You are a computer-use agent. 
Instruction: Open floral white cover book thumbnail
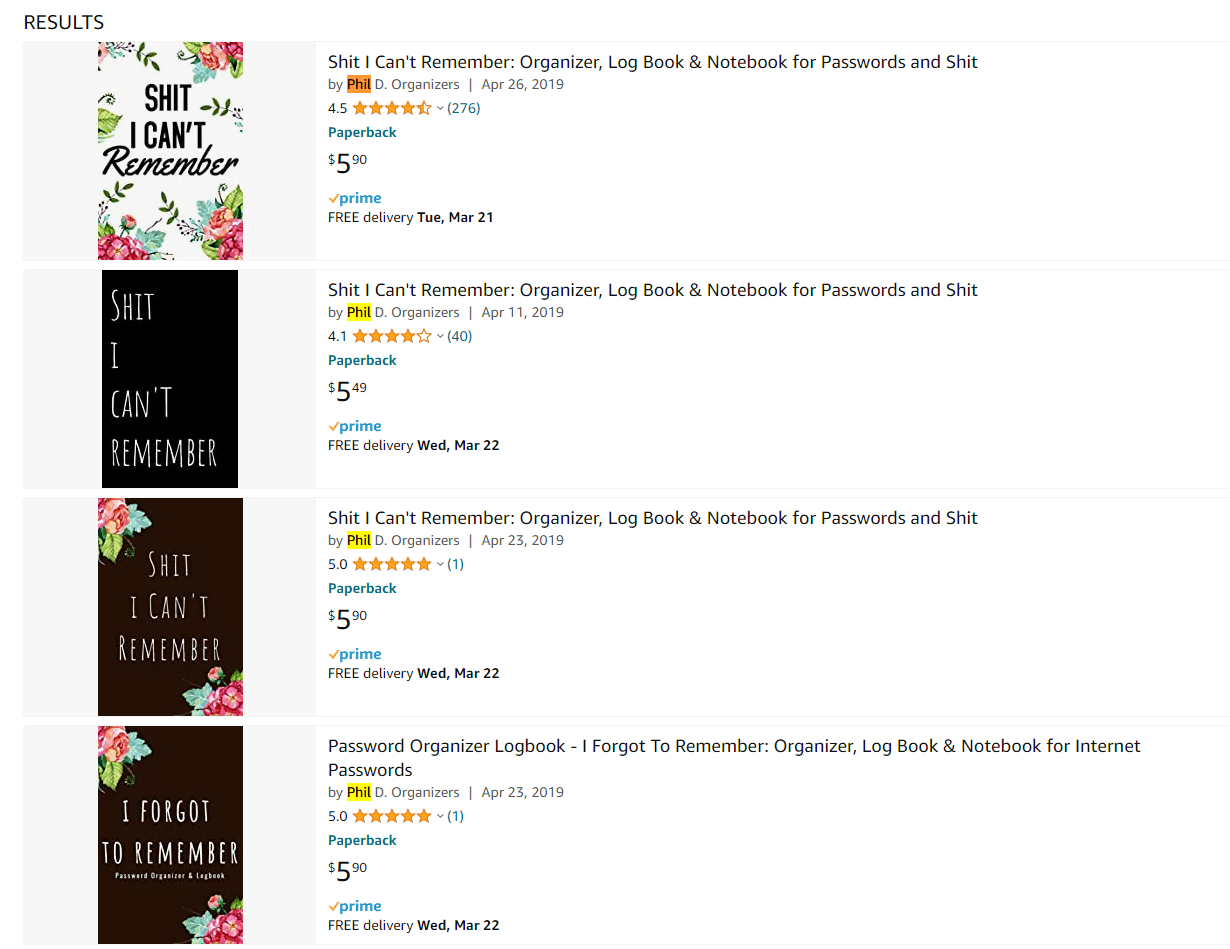coord(170,151)
